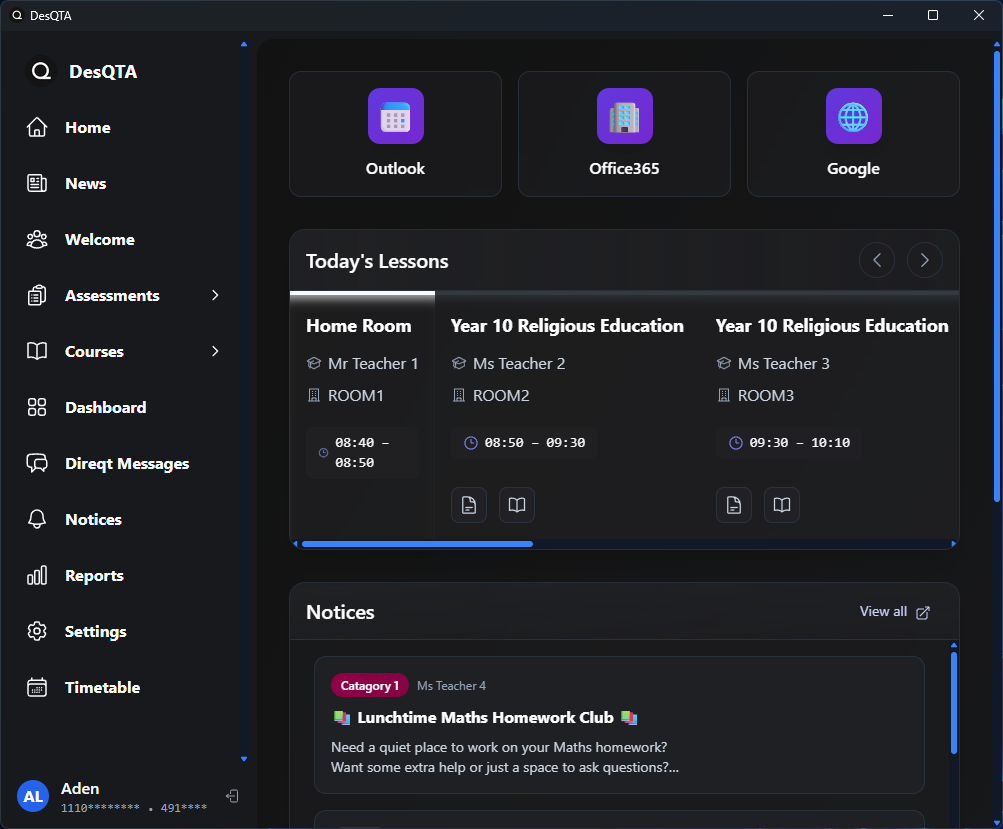
Task: Click the sidebar scroll down arrow
Action: point(244,759)
